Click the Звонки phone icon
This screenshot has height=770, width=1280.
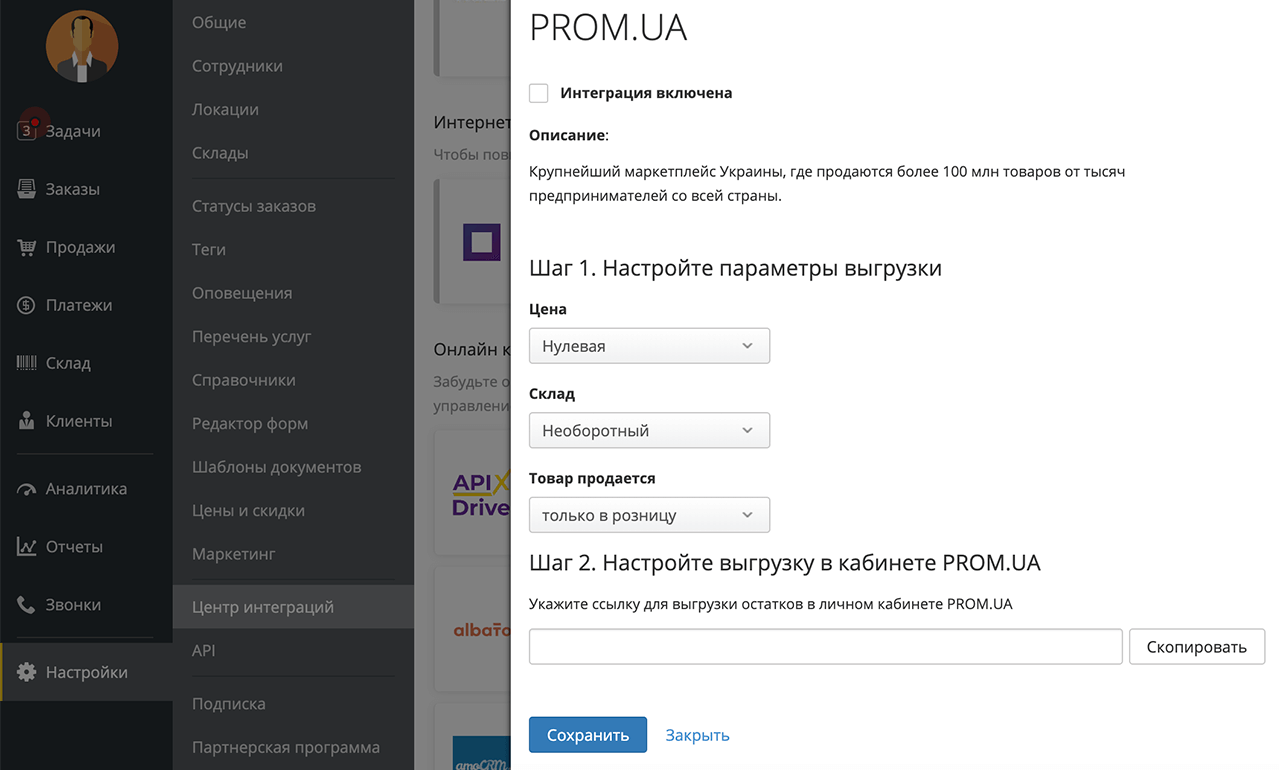tap(26, 605)
